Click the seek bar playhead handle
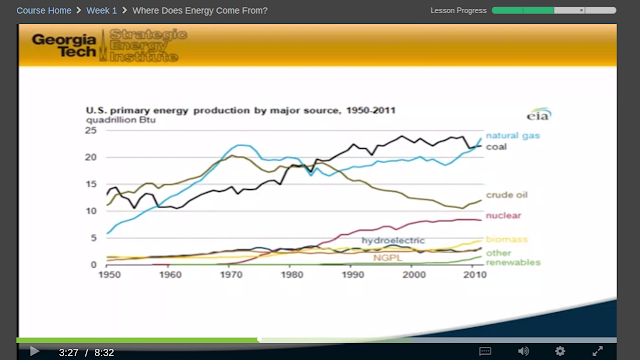 (x=260, y=340)
